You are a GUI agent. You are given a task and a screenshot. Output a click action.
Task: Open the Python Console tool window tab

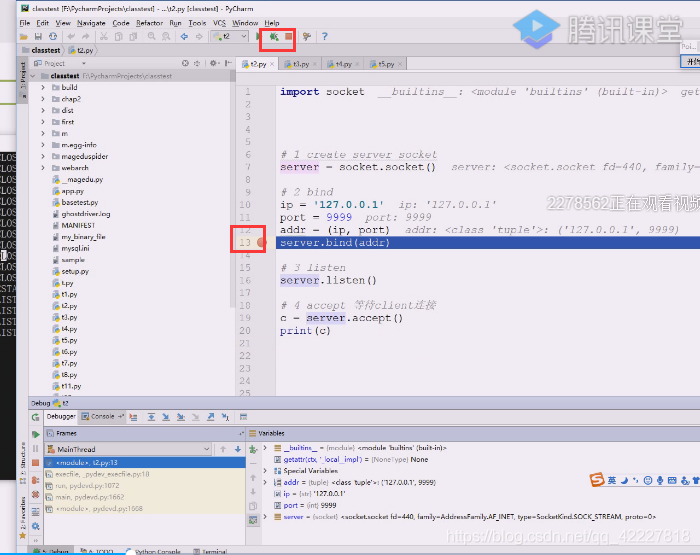[x=153, y=551]
